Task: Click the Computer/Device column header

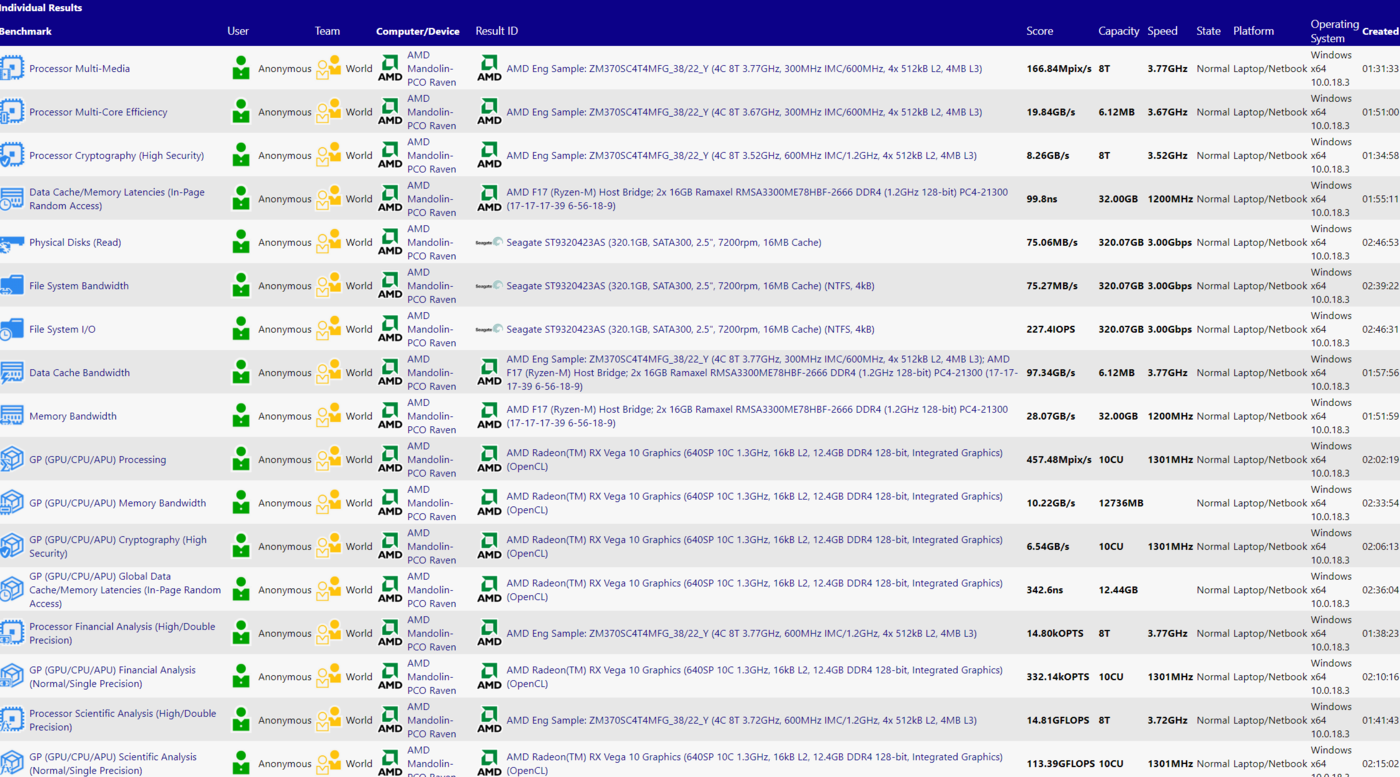Action: (x=417, y=31)
